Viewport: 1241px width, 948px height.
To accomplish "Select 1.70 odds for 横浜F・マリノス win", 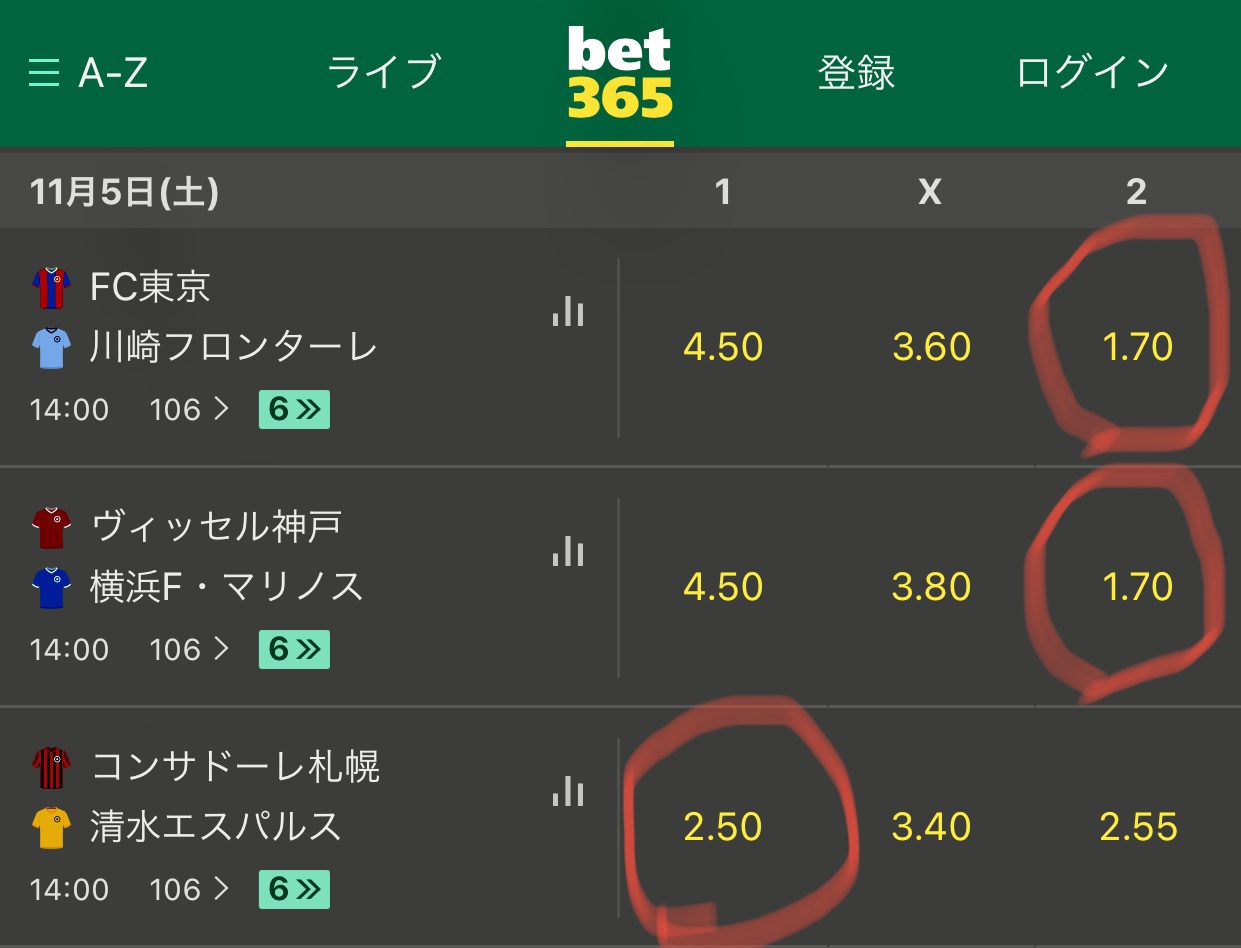I will 1137,587.
